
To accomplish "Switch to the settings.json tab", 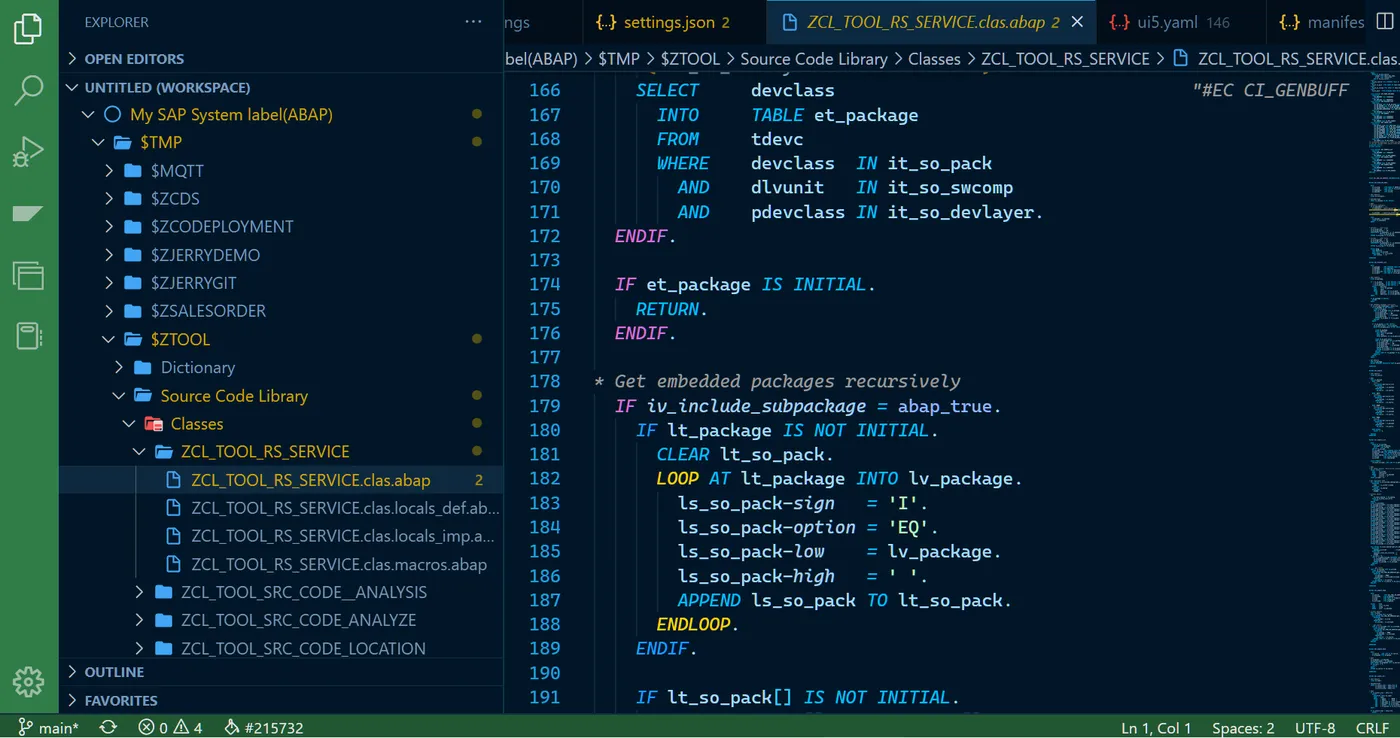I will (673, 22).
